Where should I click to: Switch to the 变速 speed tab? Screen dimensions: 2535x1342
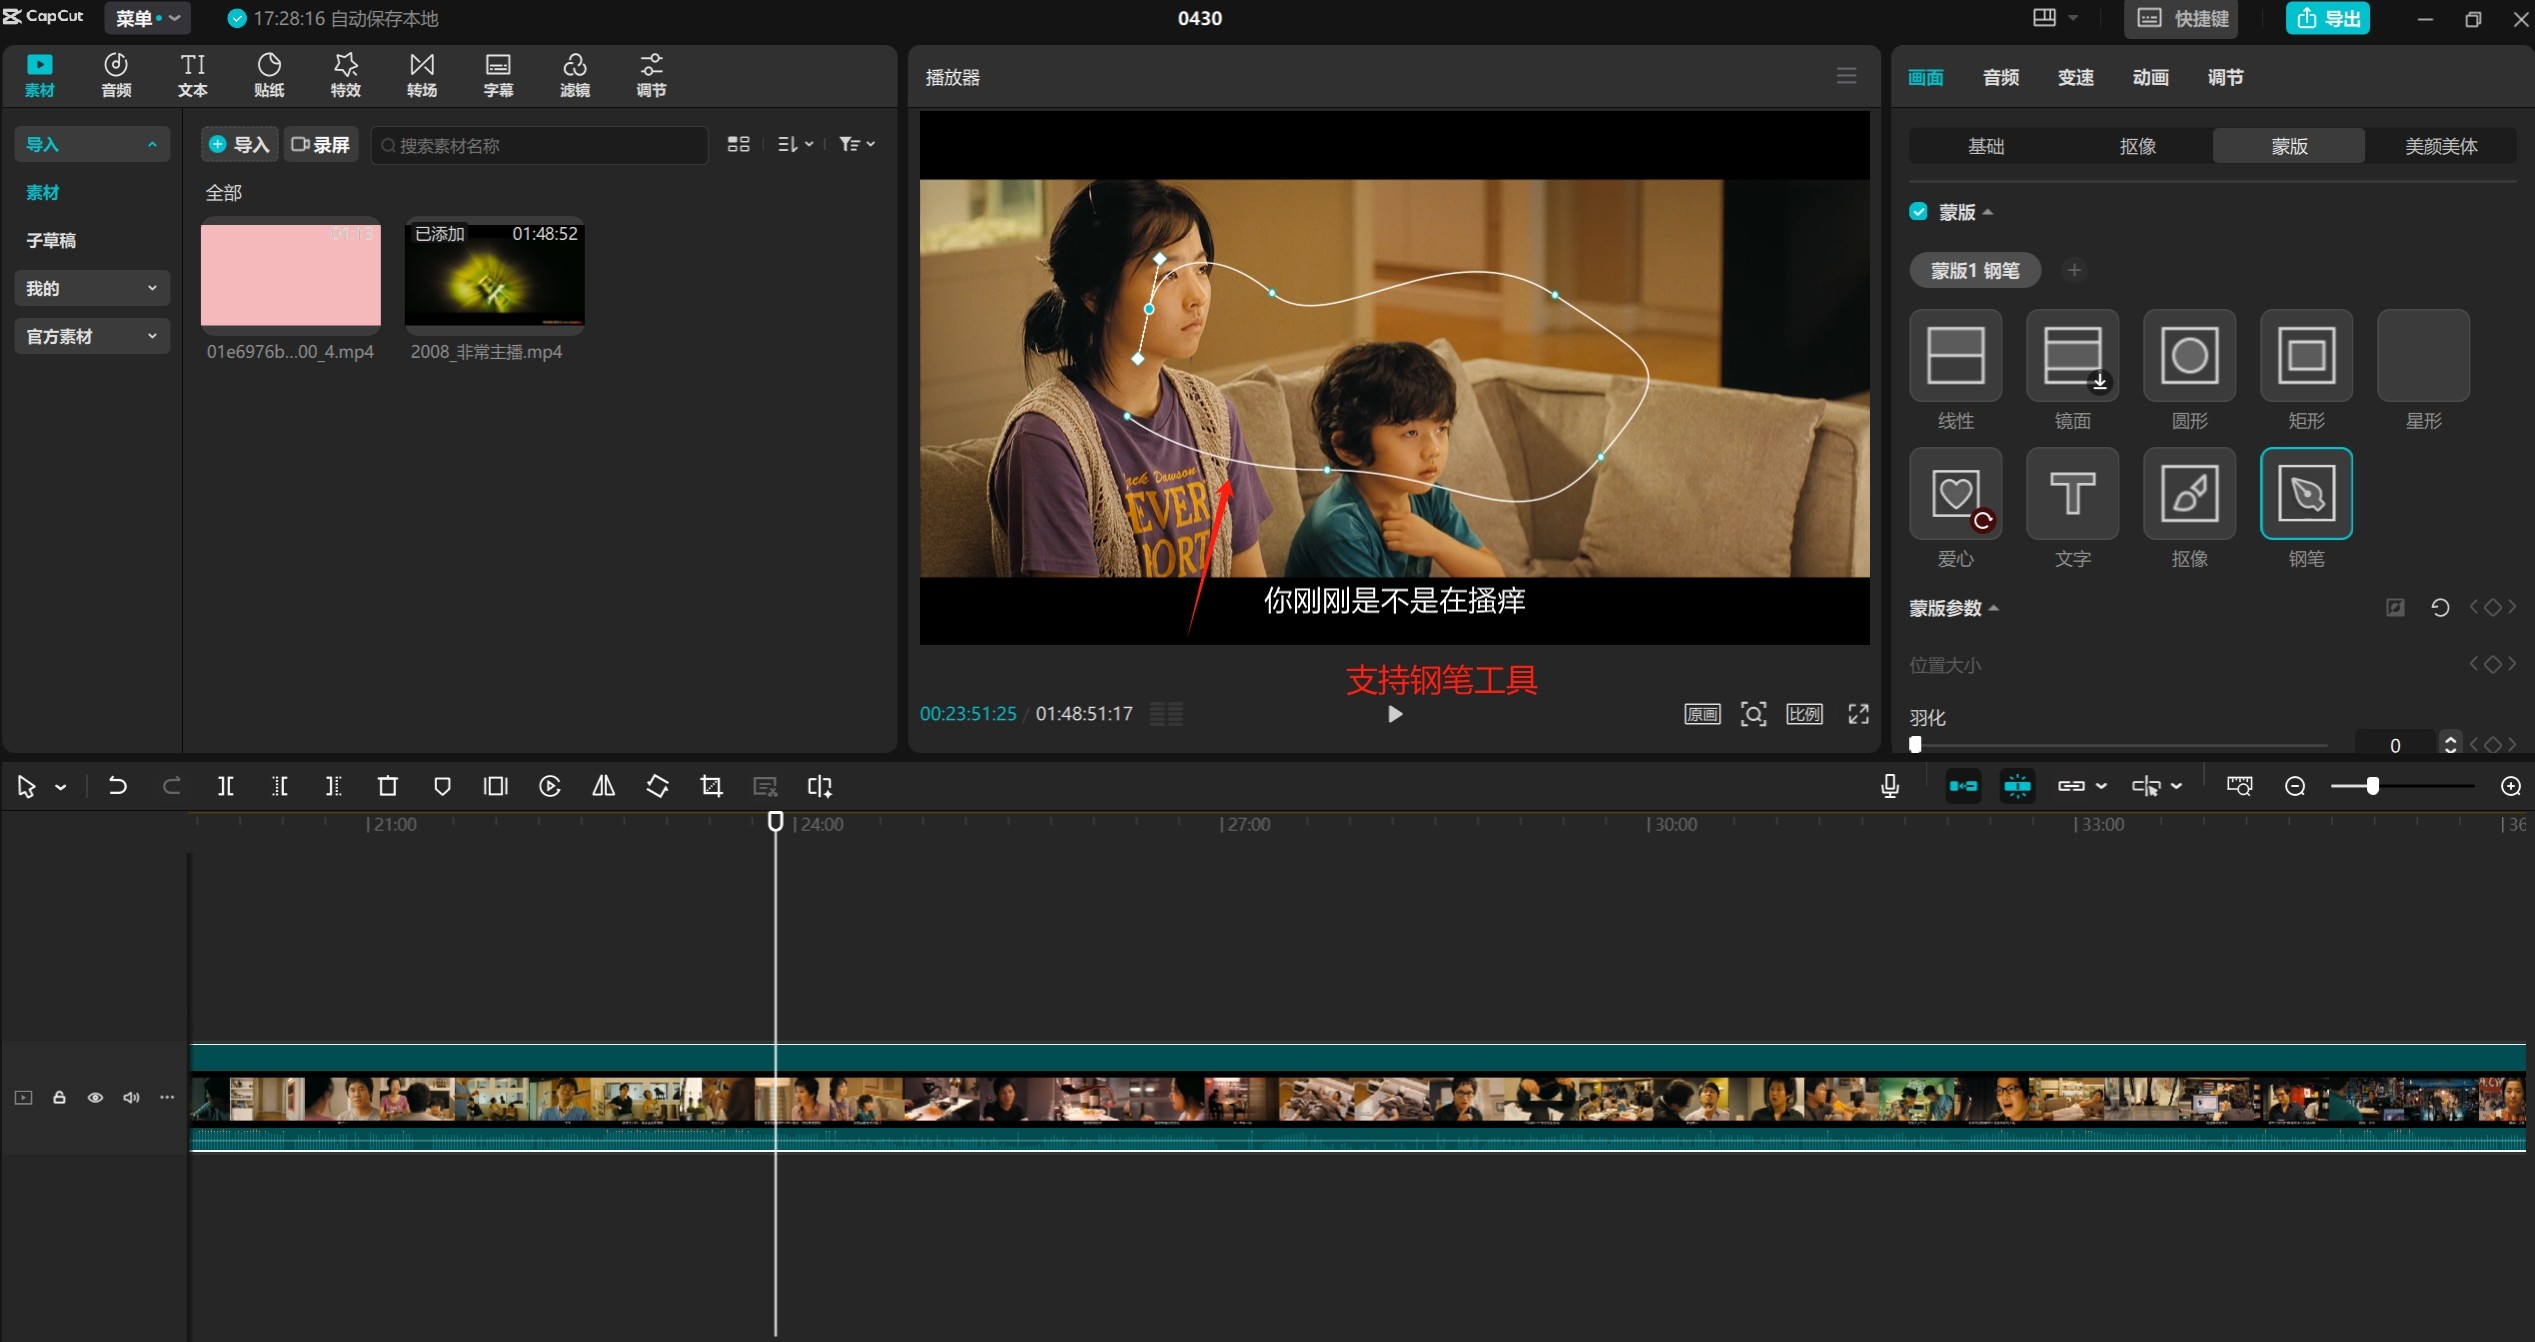click(2075, 77)
